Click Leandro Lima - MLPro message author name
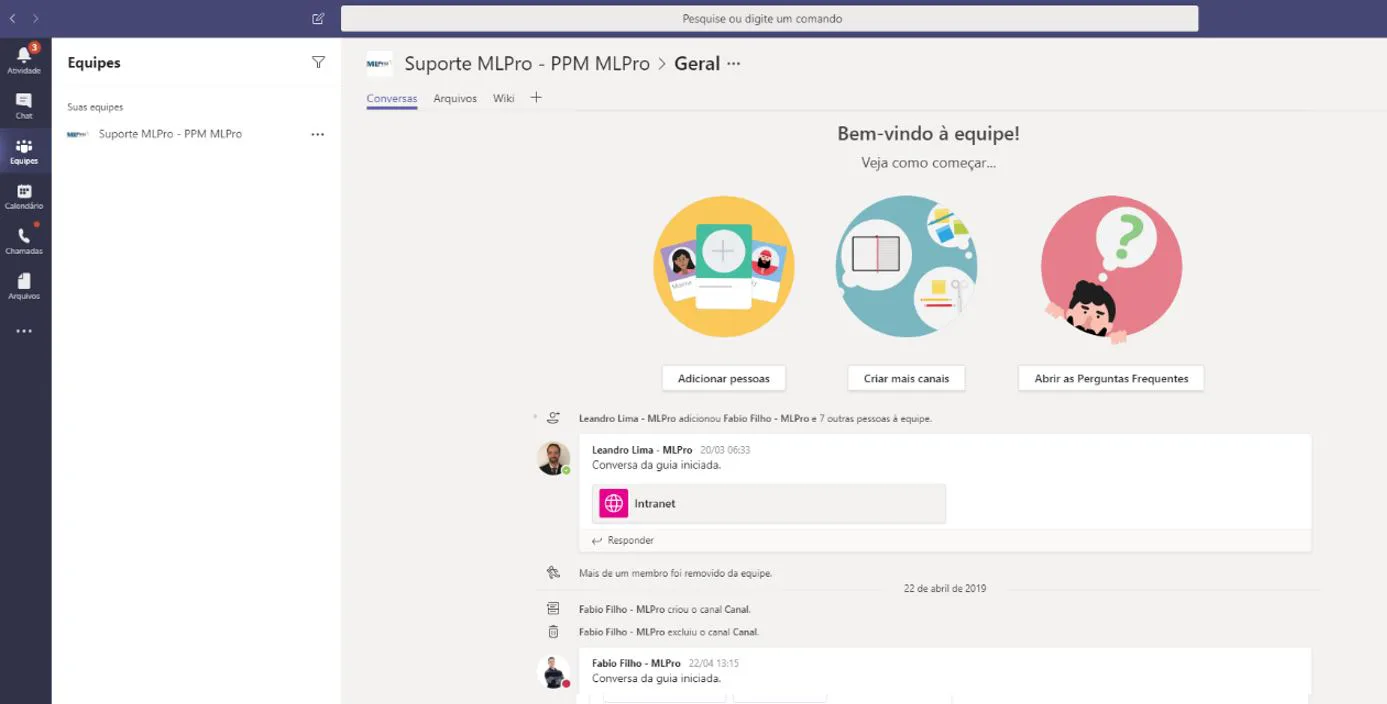The image size is (1387, 704). 642,450
